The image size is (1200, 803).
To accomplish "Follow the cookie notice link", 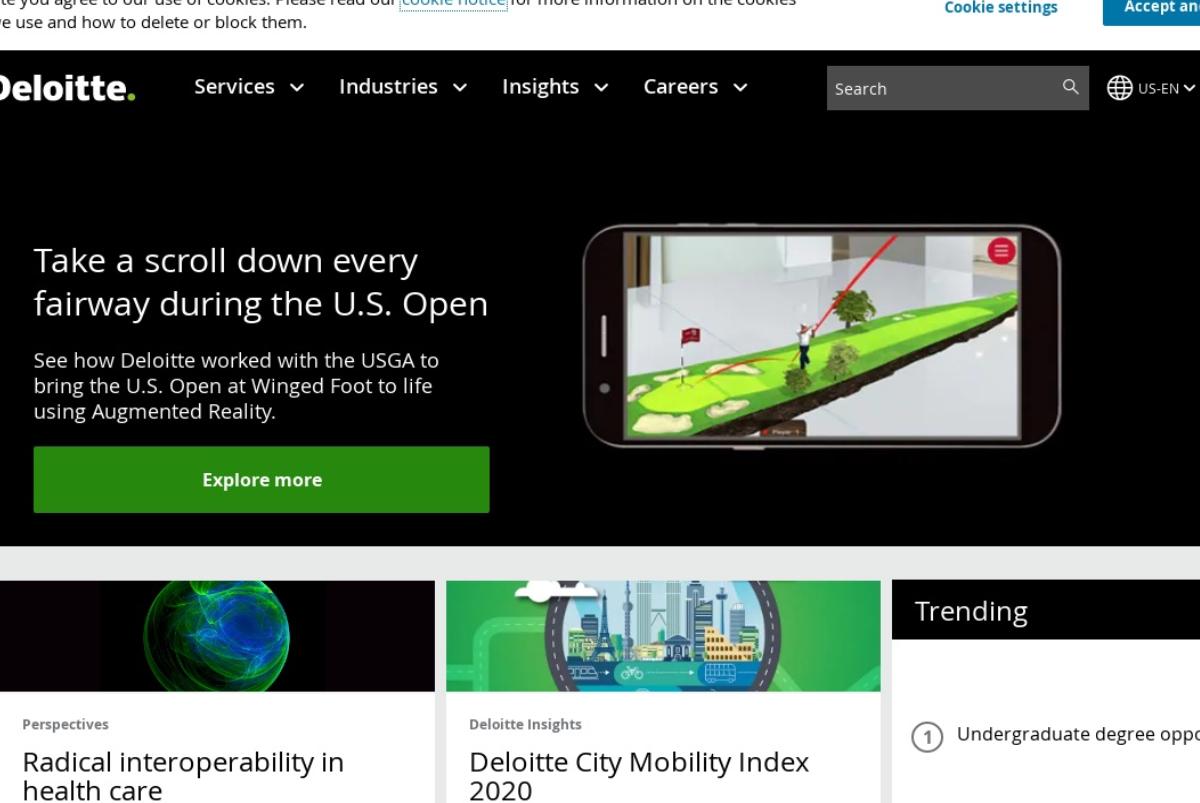I will tap(453, 3).
